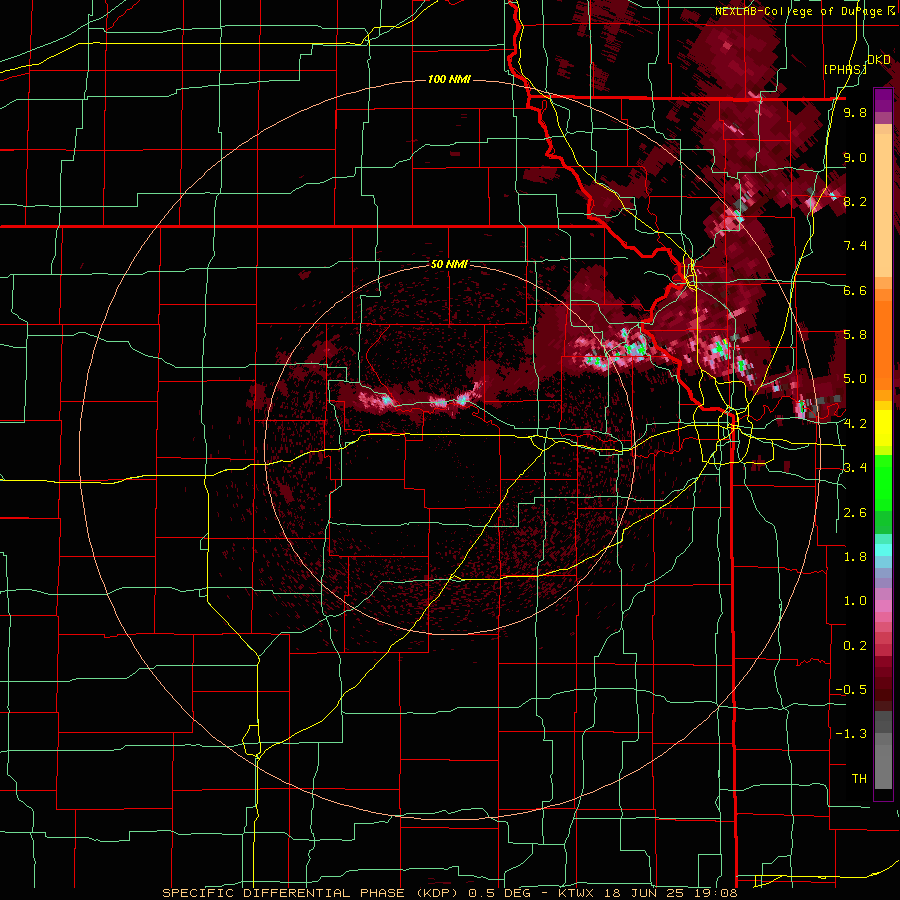Click the purple top segment of color scale
The width and height of the screenshot is (900, 900).
click(x=883, y=100)
